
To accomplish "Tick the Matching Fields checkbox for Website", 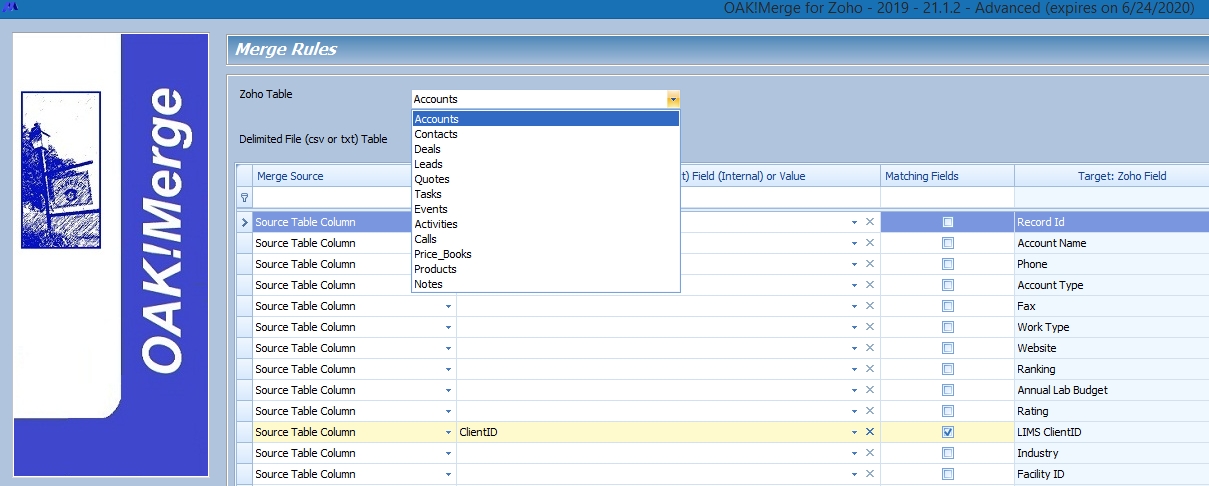I will coord(948,348).
